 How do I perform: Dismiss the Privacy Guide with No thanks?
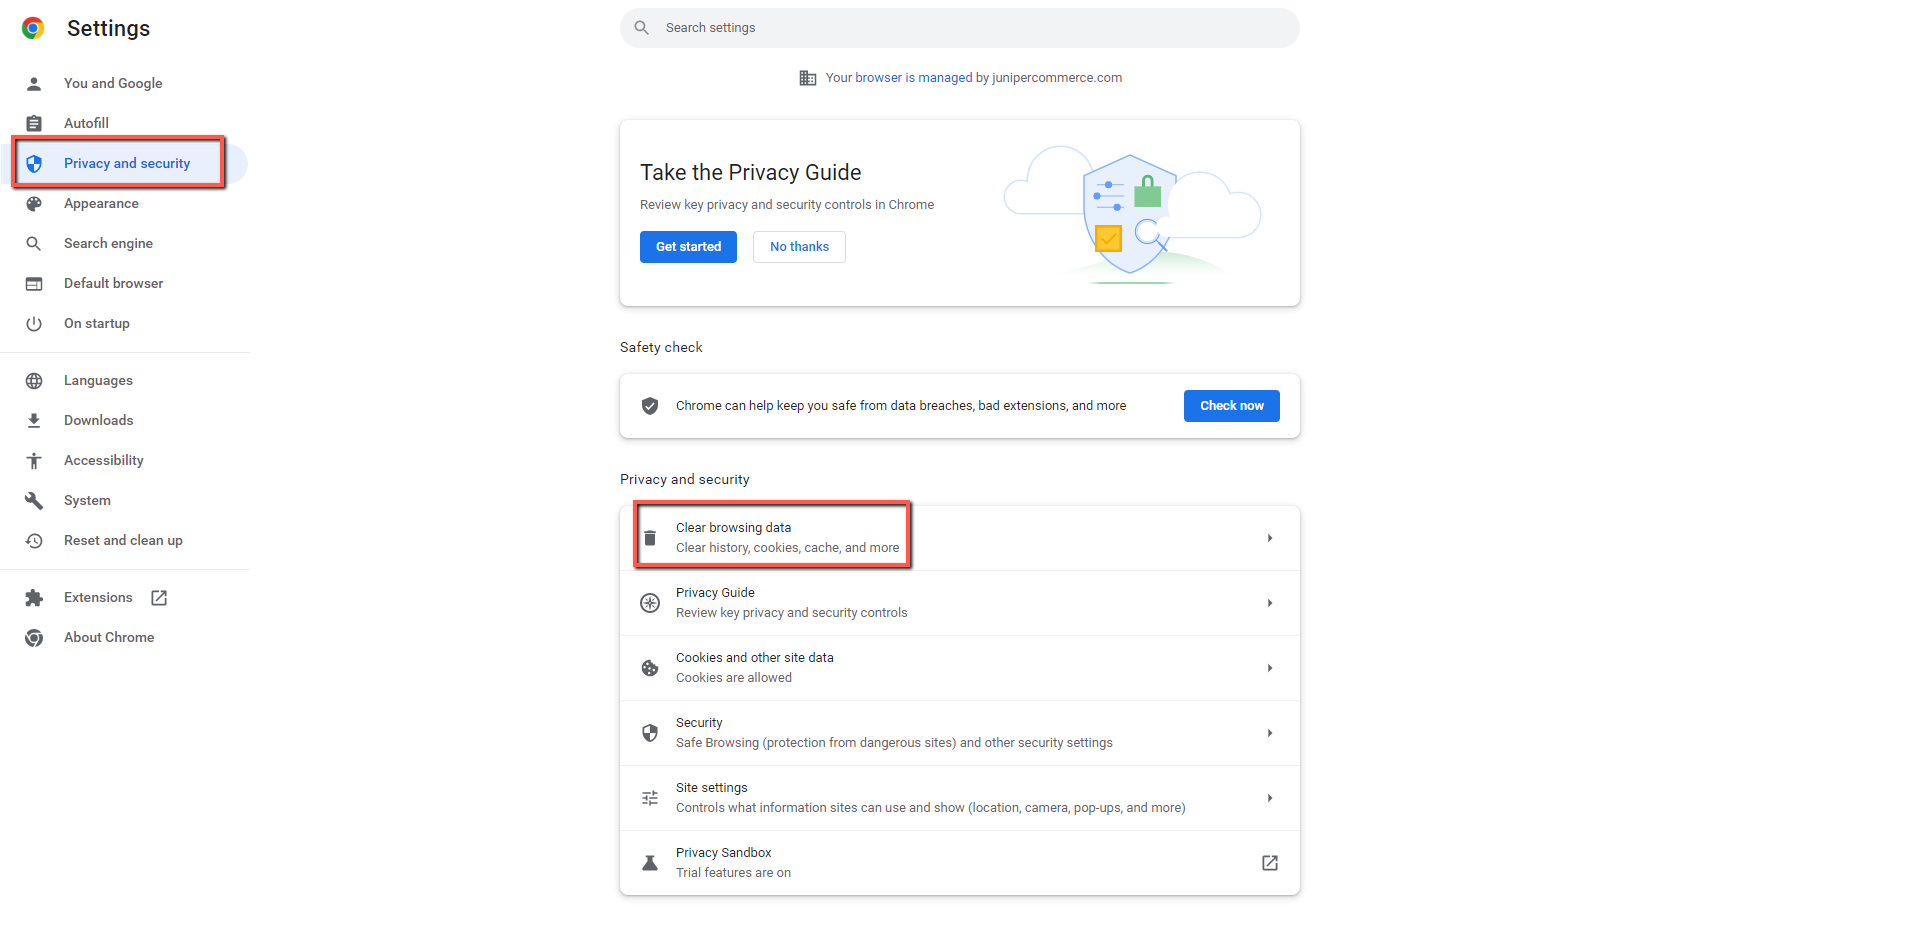799,247
